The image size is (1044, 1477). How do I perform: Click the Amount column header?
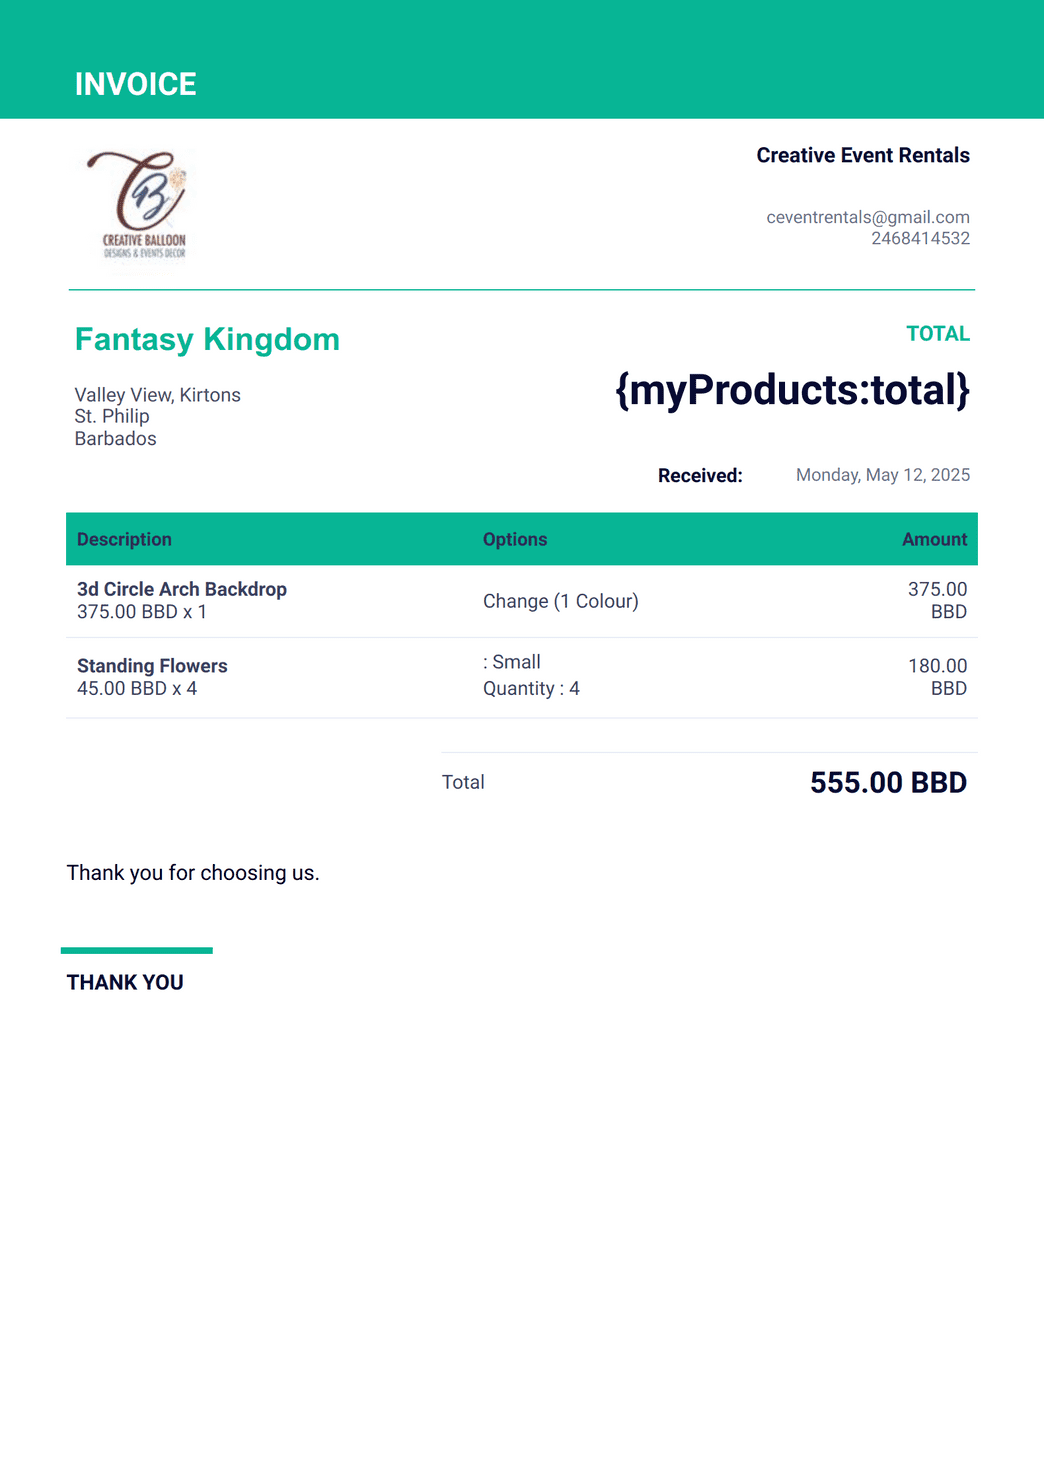point(934,539)
